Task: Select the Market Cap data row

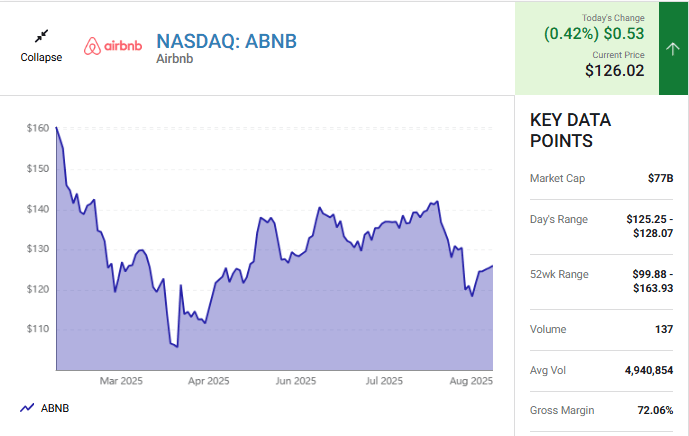Action: (601, 178)
